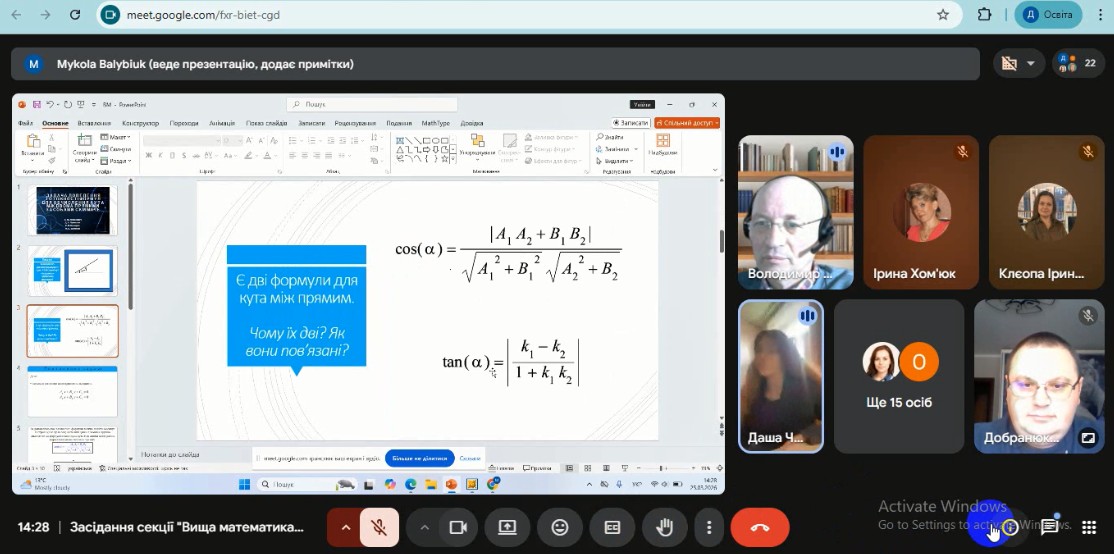Open the chat messages panel

pyautogui.click(x=1050, y=527)
